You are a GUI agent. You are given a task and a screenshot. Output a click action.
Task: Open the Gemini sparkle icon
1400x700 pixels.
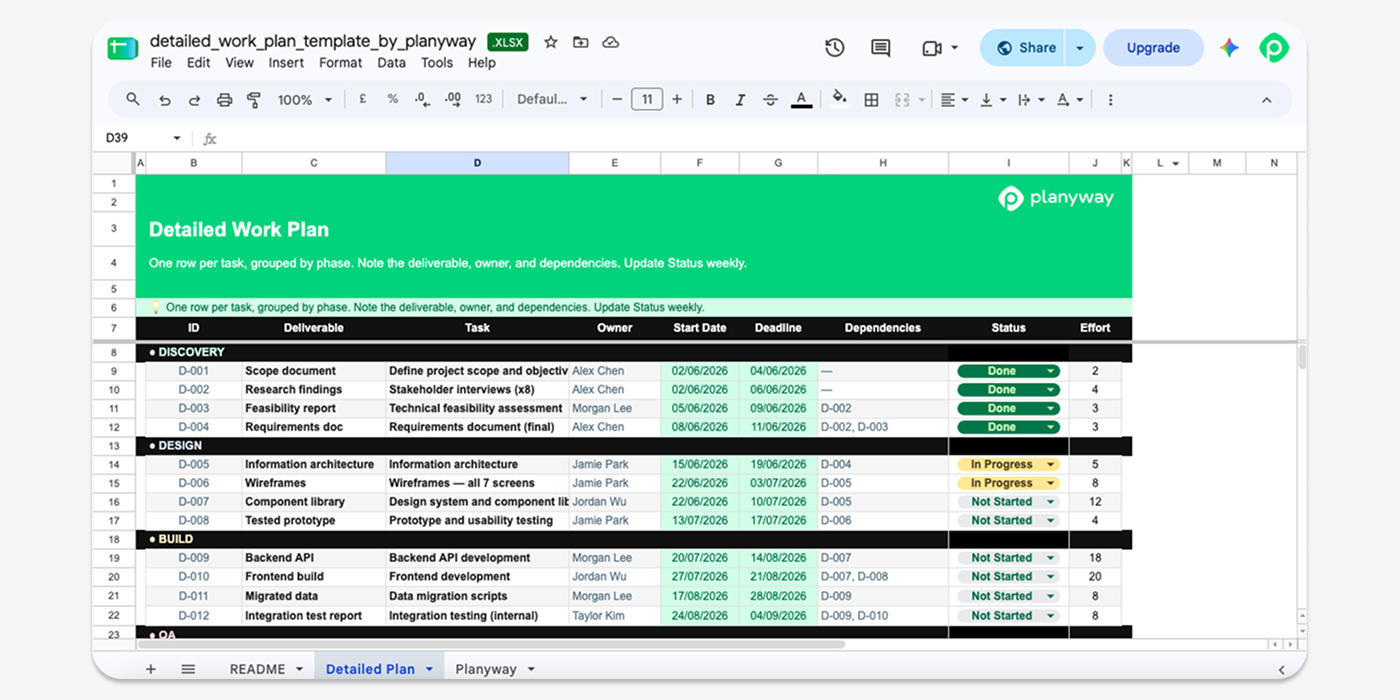[x=1229, y=47]
